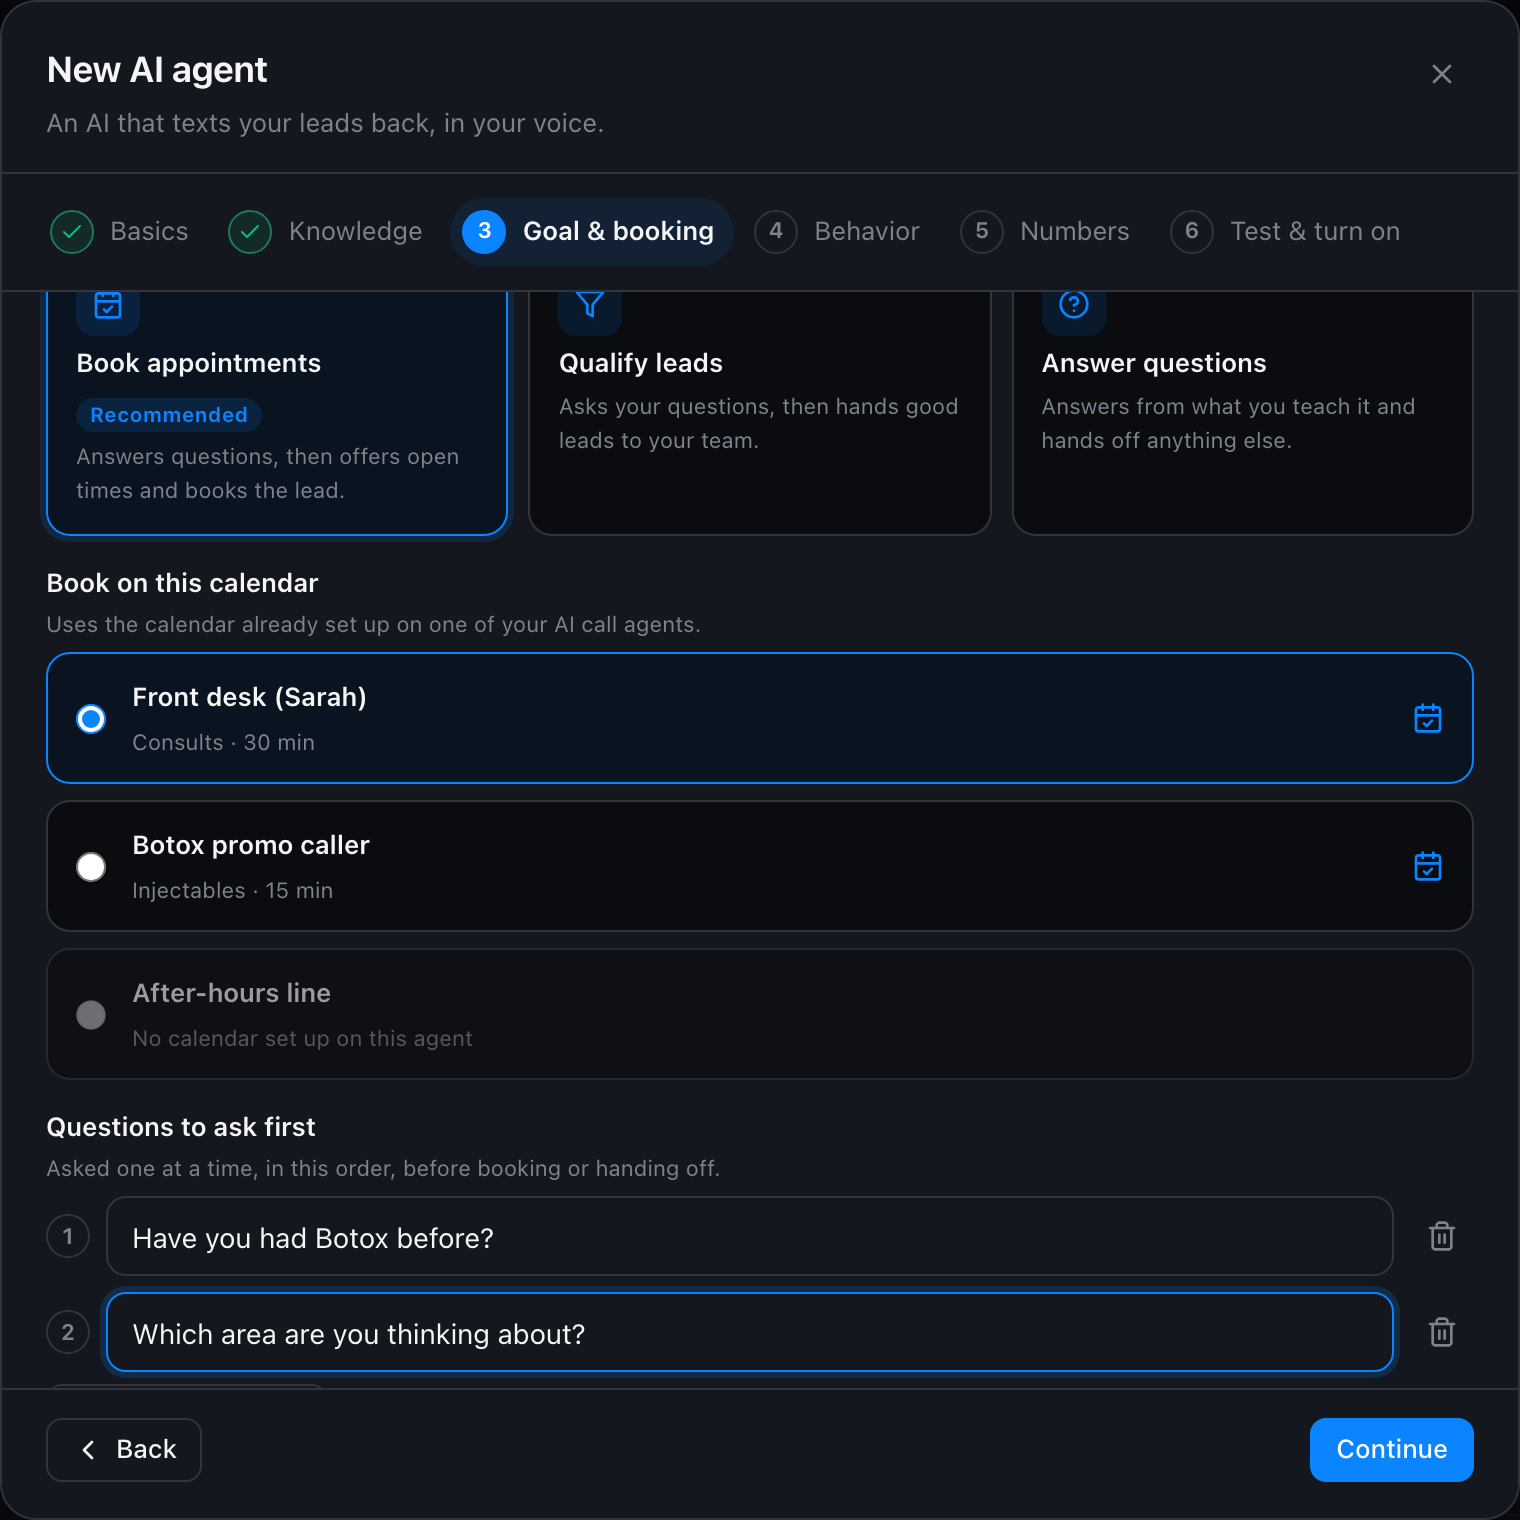Click calendar icon on Front desk row
1520x1520 pixels.
[1428, 718]
